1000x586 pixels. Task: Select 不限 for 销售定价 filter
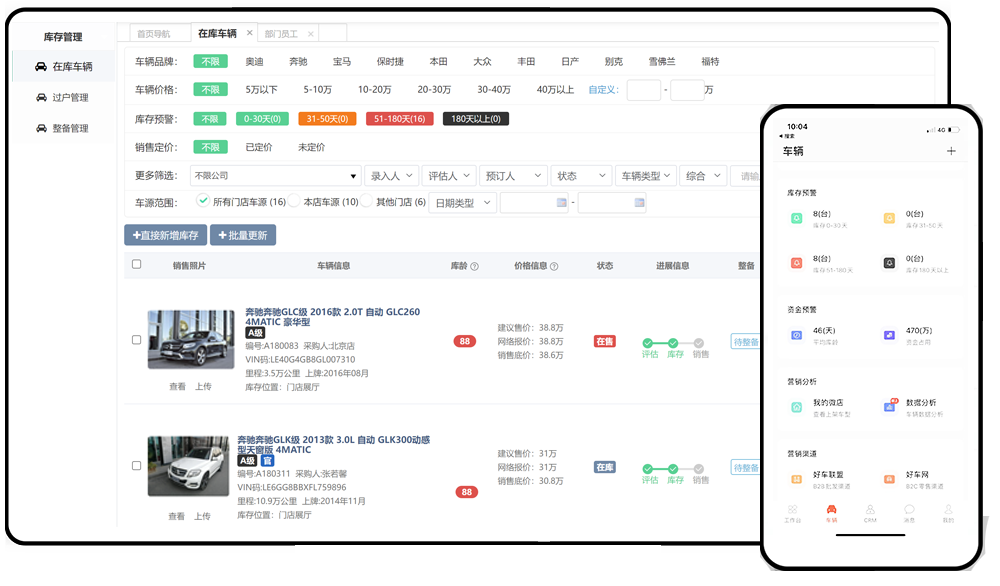coord(210,147)
